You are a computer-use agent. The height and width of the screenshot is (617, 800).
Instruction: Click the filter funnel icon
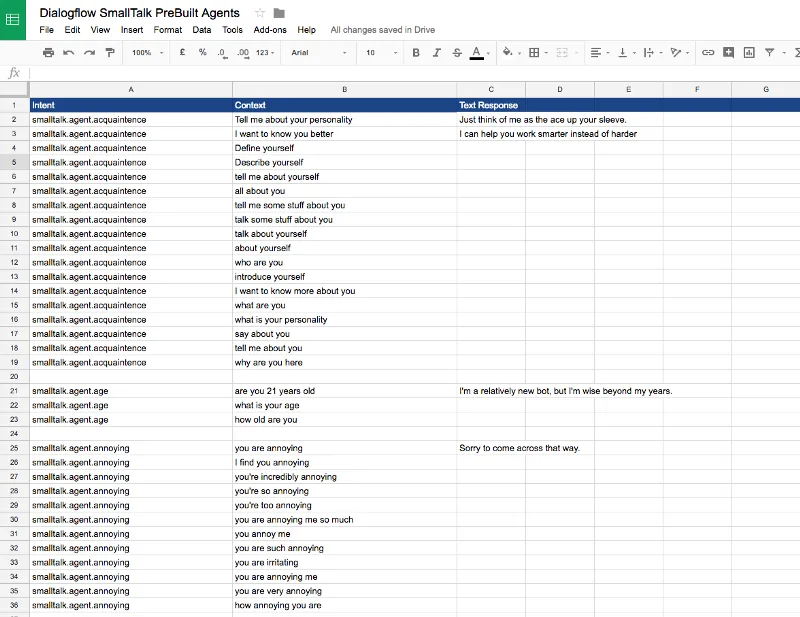pyautogui.click(x=769, y=52)
